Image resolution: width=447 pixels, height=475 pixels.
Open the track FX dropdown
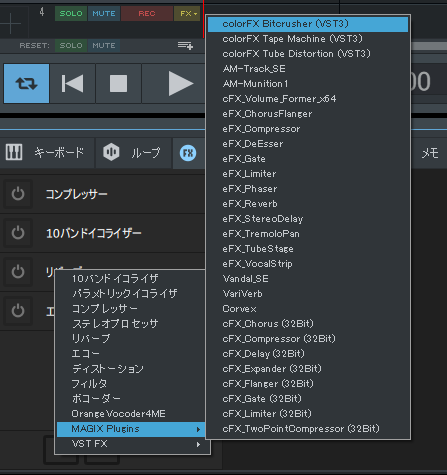click(x=188, y=14)
